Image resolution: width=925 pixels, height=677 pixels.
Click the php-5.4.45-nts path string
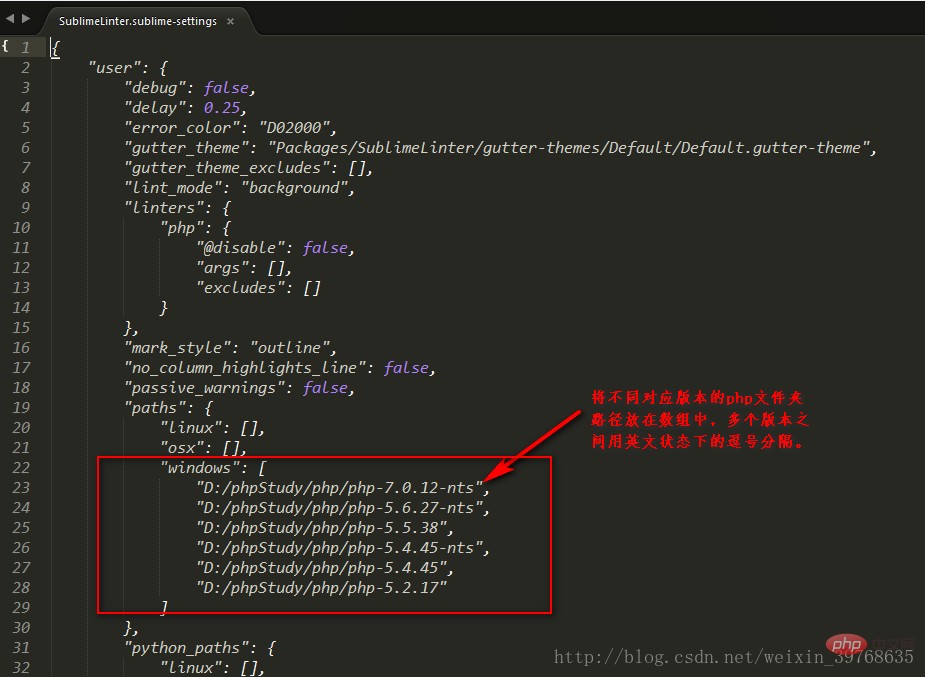point(339,548)
